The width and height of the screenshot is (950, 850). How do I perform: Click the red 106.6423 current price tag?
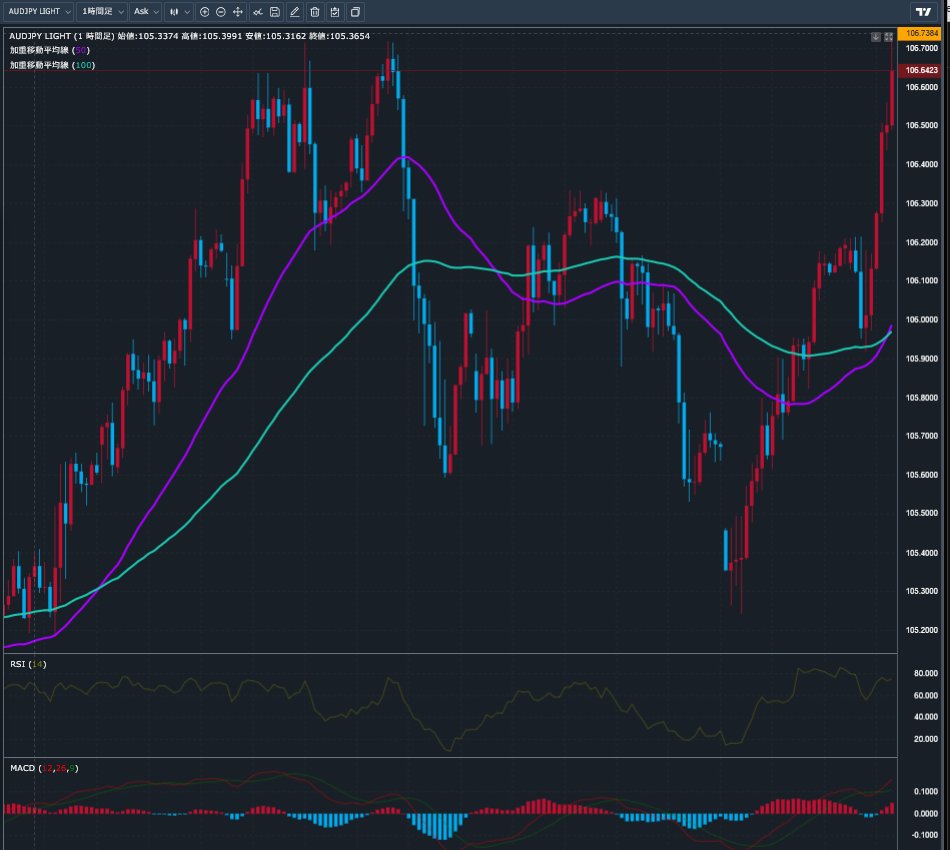point(920,70)
